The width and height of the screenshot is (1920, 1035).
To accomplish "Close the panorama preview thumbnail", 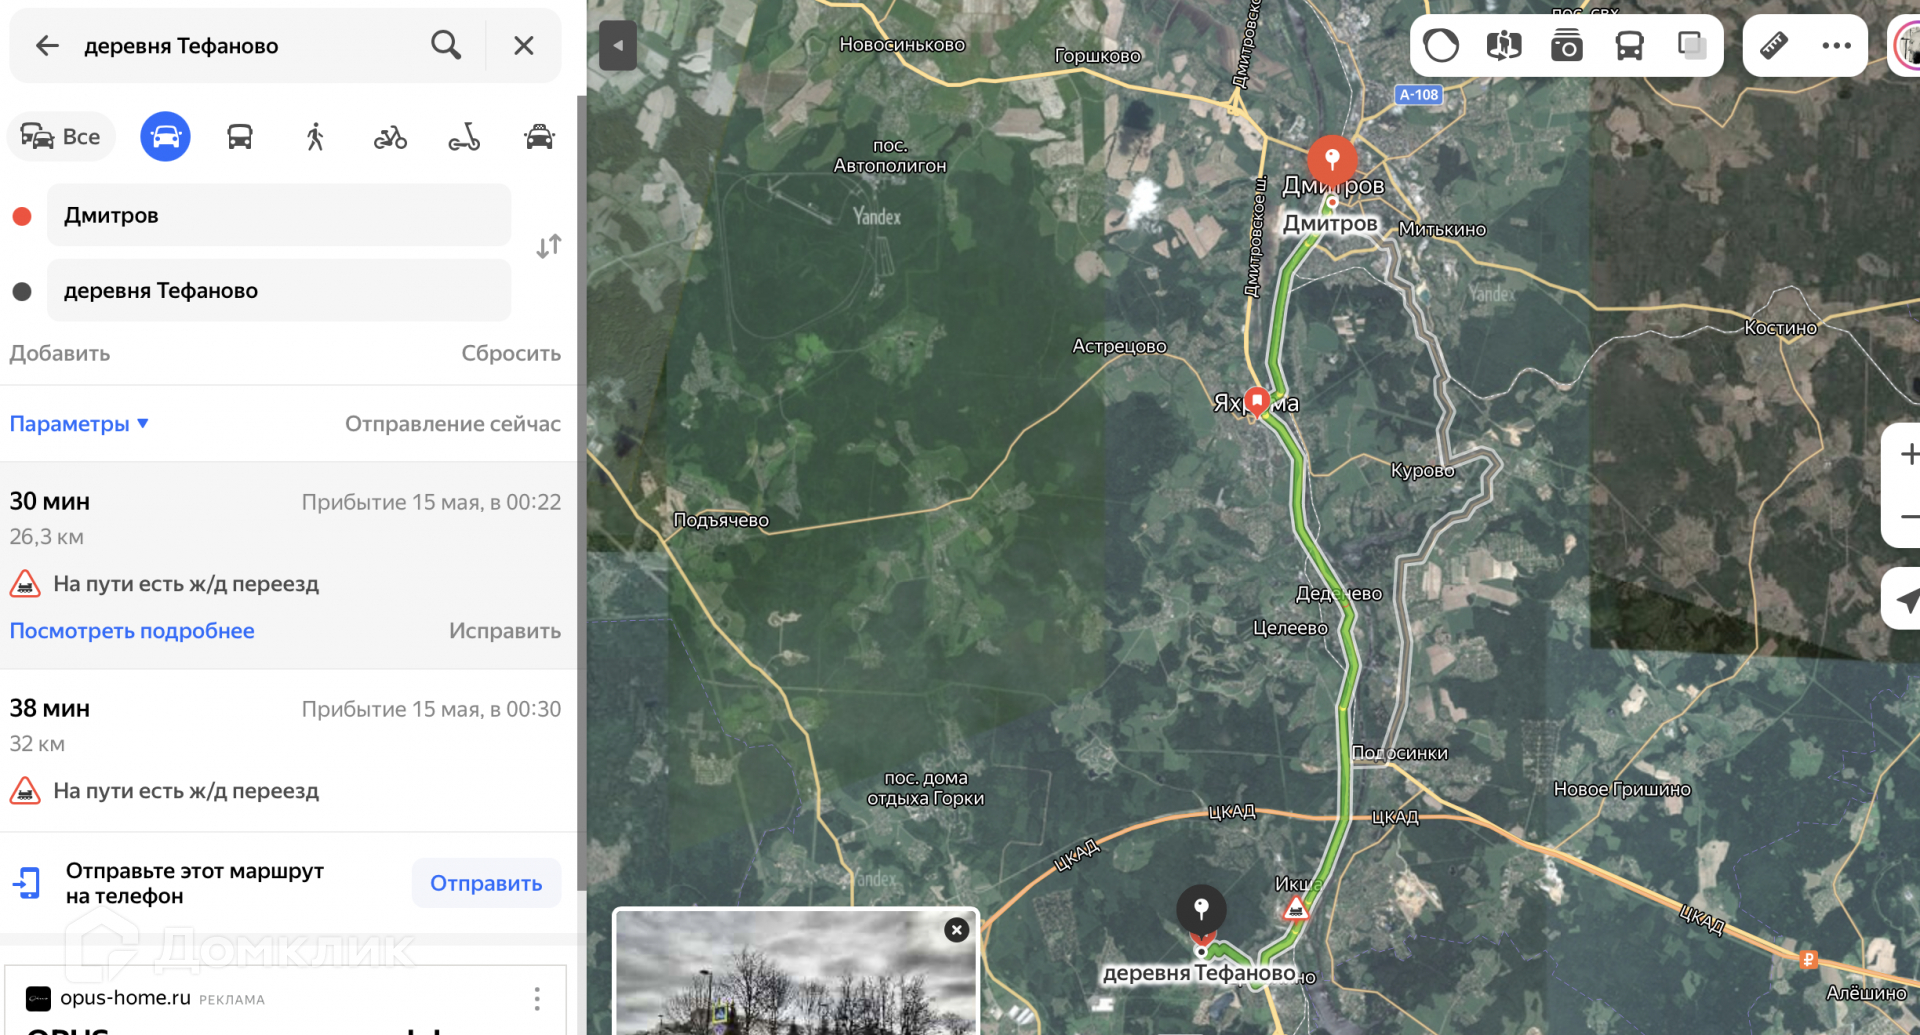I will pos(957,930).
